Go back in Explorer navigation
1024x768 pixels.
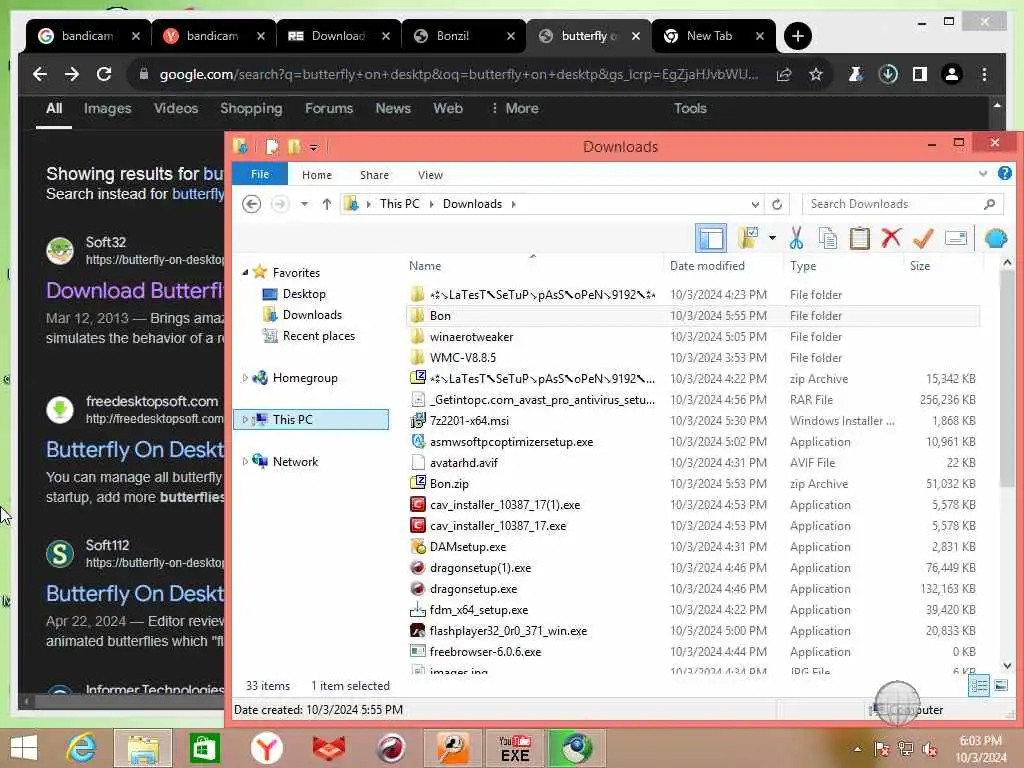click(251, 204)
